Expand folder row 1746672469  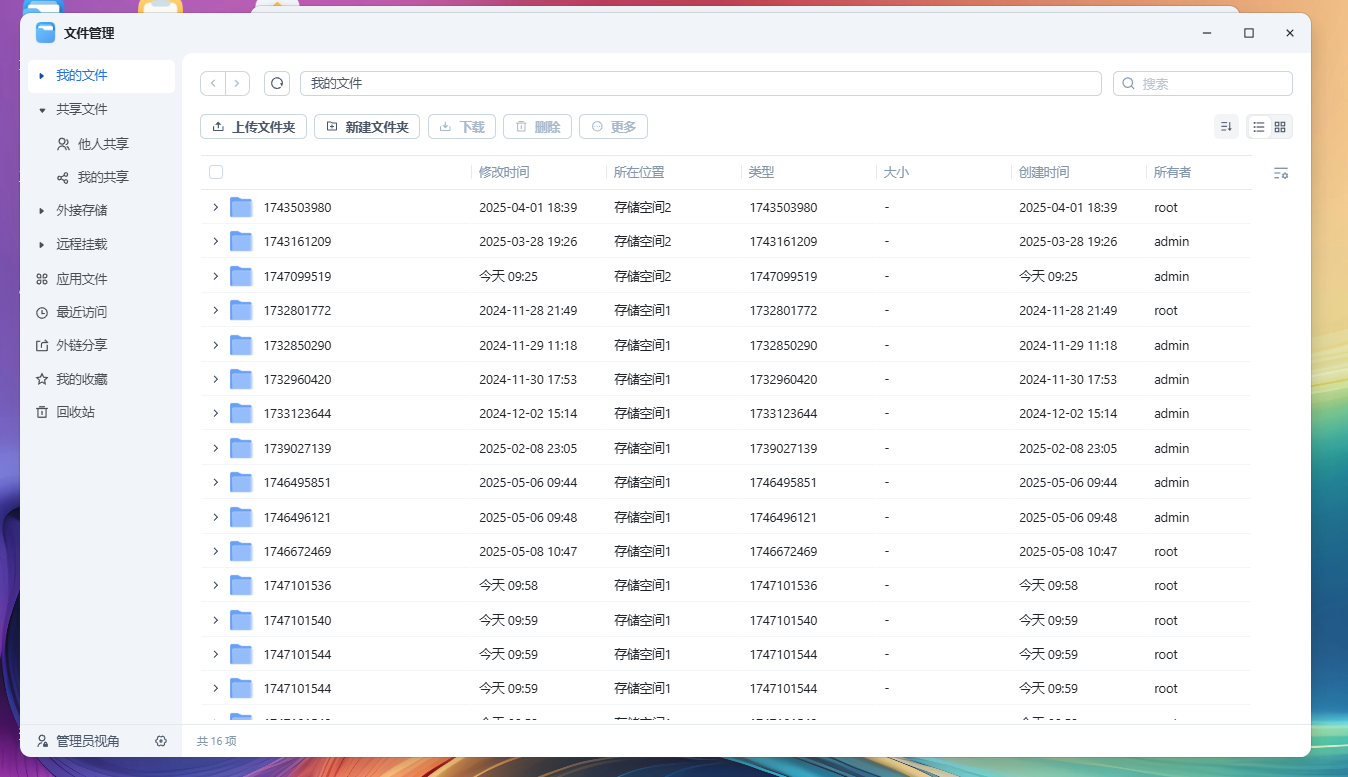(215, 551)
